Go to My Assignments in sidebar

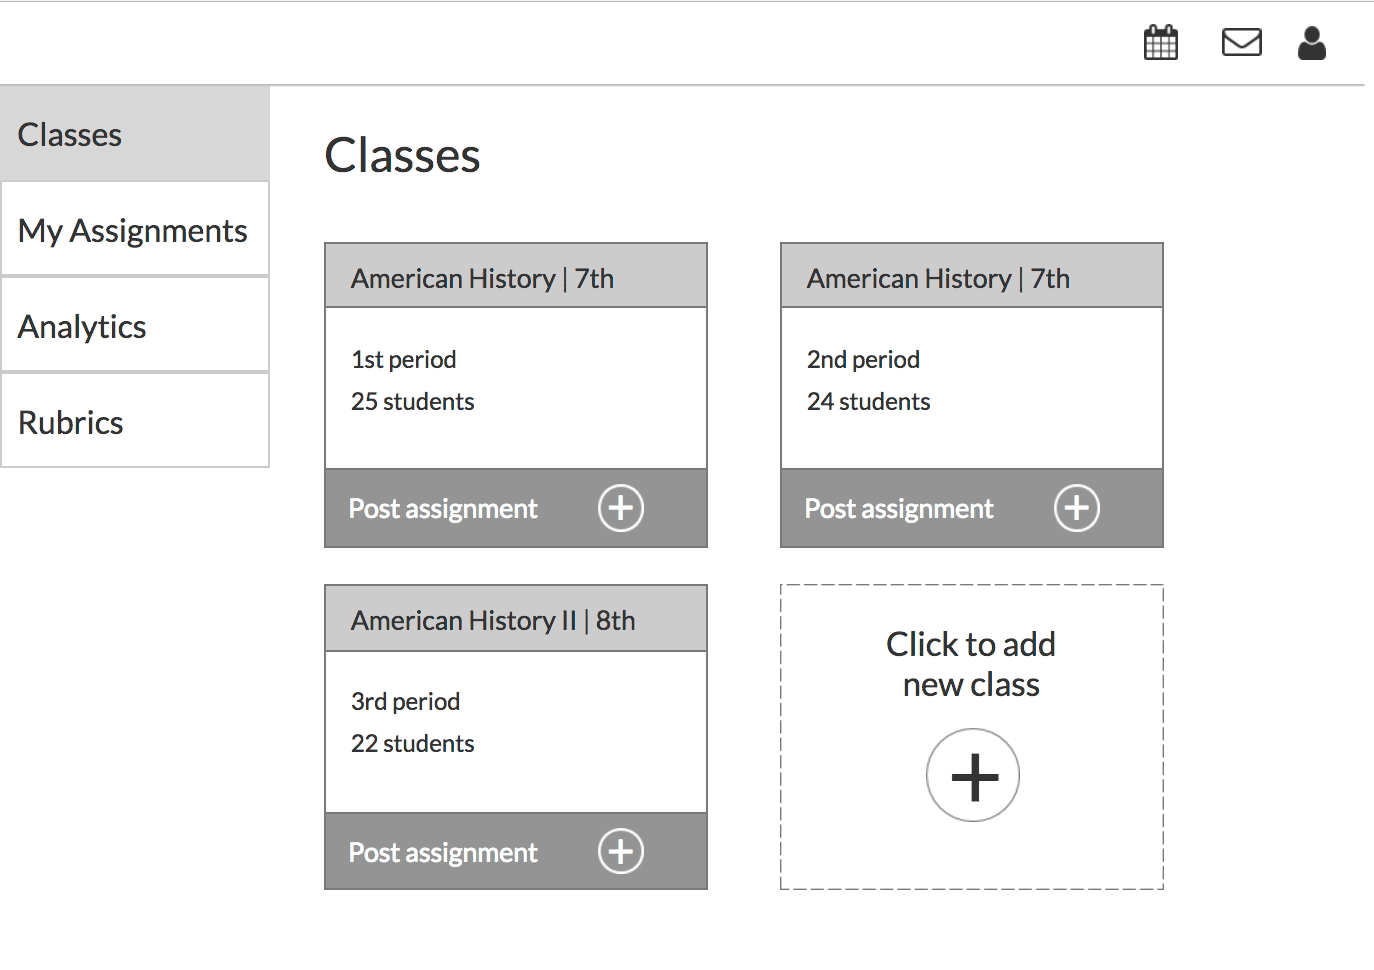[132, 230]
